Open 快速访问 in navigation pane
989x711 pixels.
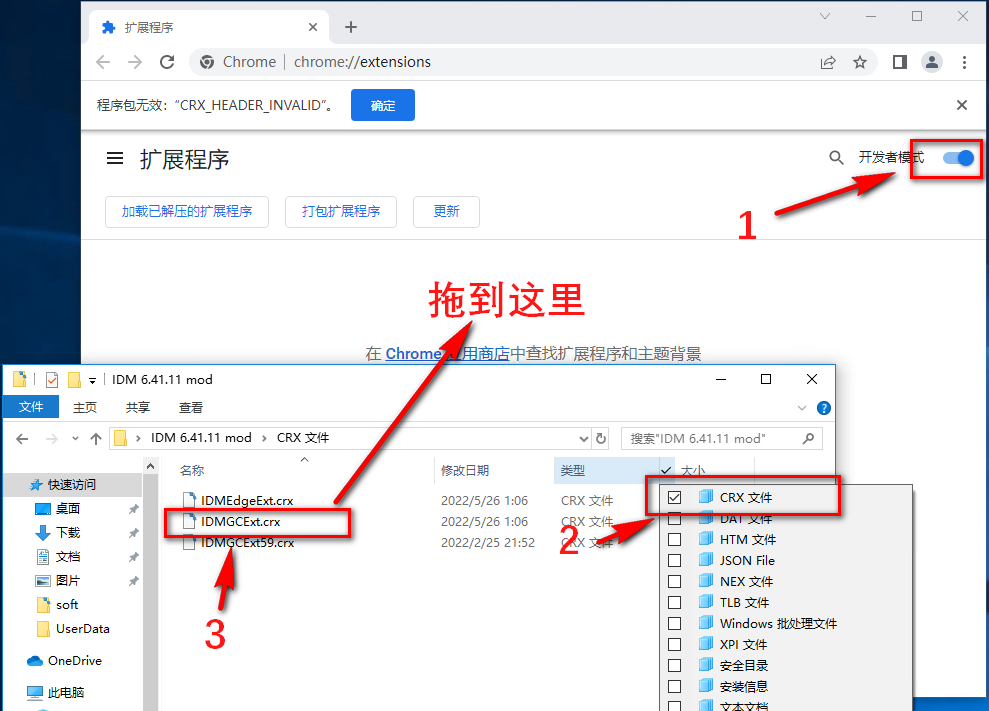(x=72, y=485)
